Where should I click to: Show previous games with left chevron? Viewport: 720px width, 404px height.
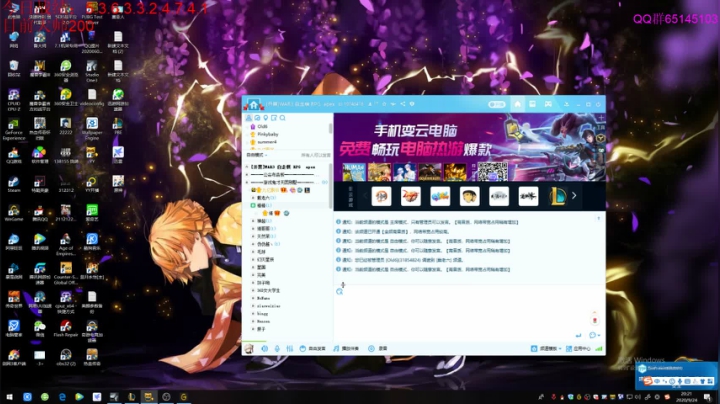(366, 196)
